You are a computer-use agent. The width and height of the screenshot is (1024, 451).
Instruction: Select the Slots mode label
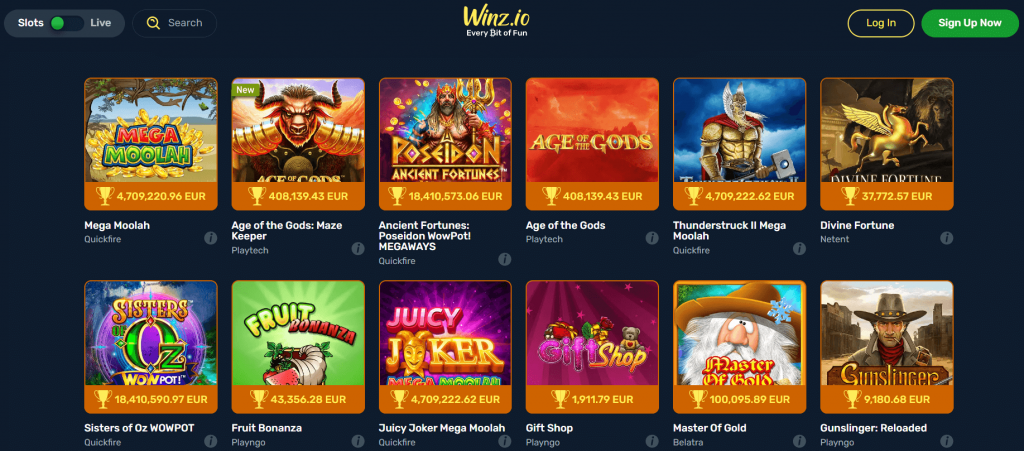click(31, 23)
